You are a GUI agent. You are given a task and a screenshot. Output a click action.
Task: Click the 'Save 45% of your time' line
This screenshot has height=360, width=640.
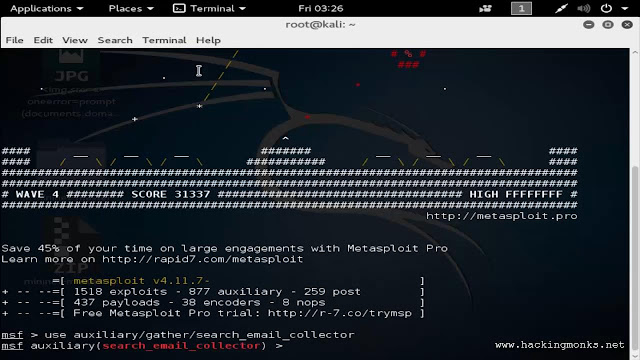pos(224,248)
